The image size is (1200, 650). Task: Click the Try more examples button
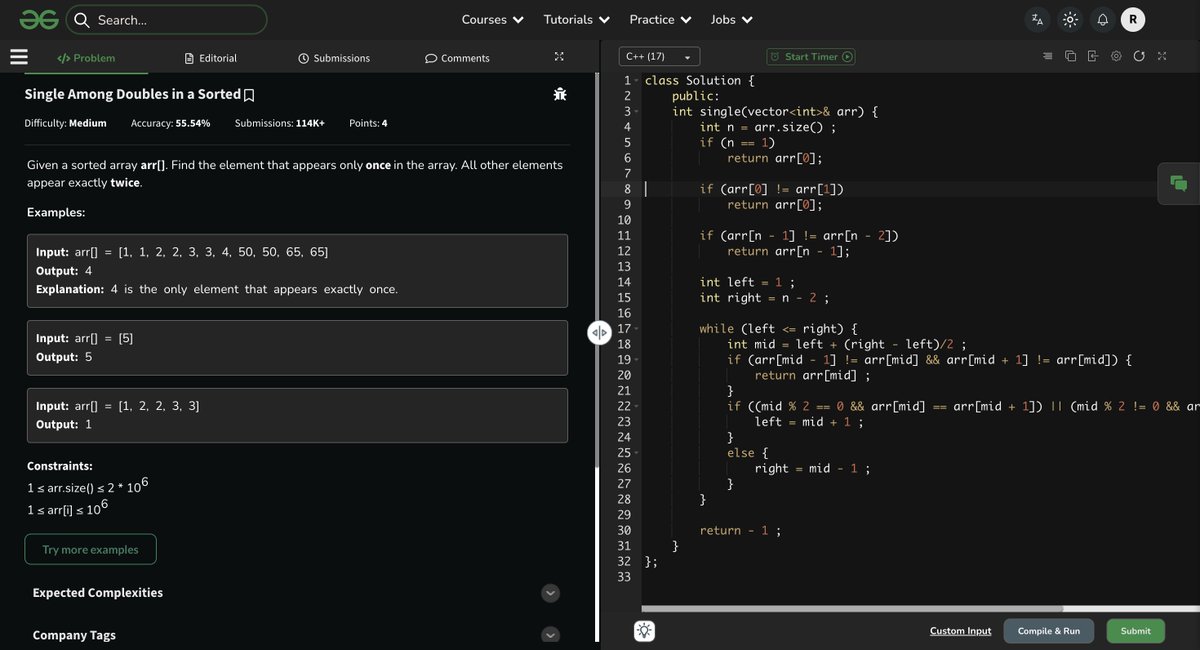coord(90,549)
